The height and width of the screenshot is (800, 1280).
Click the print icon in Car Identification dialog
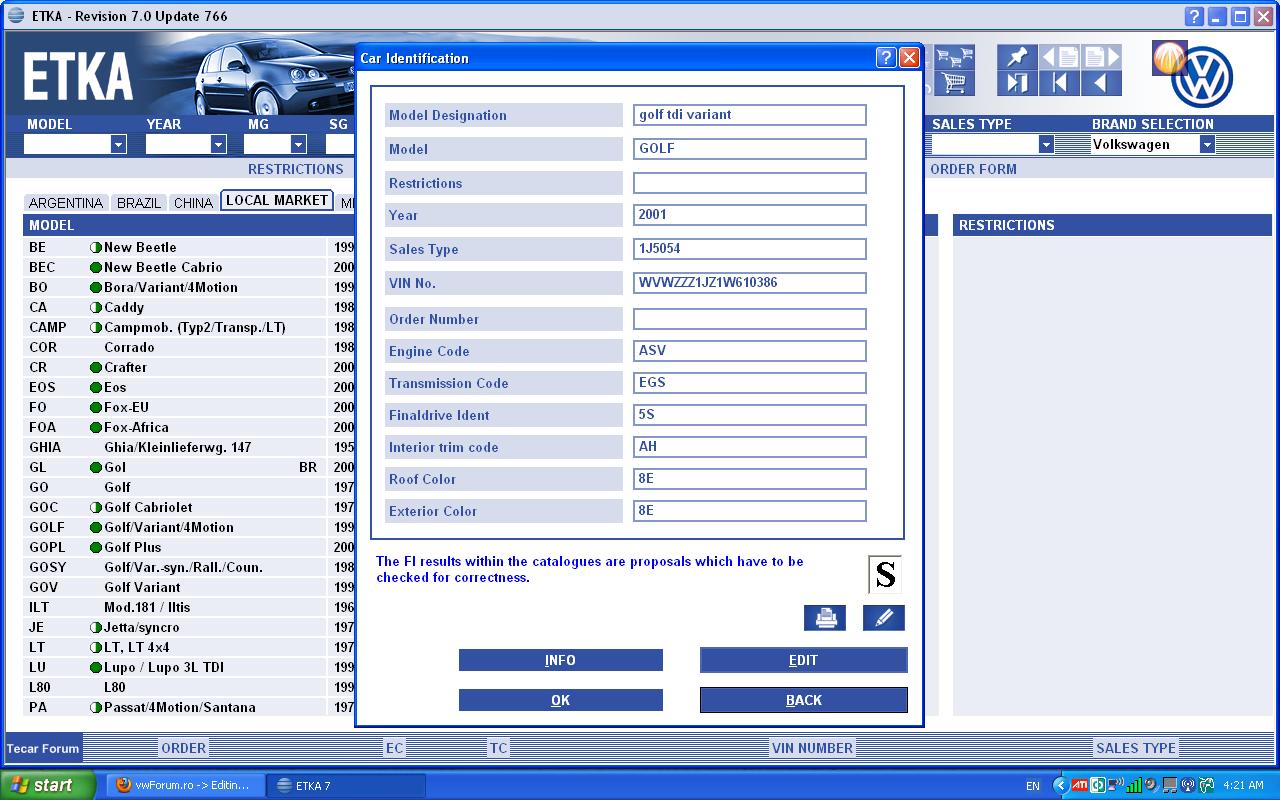tap(825, 618)
